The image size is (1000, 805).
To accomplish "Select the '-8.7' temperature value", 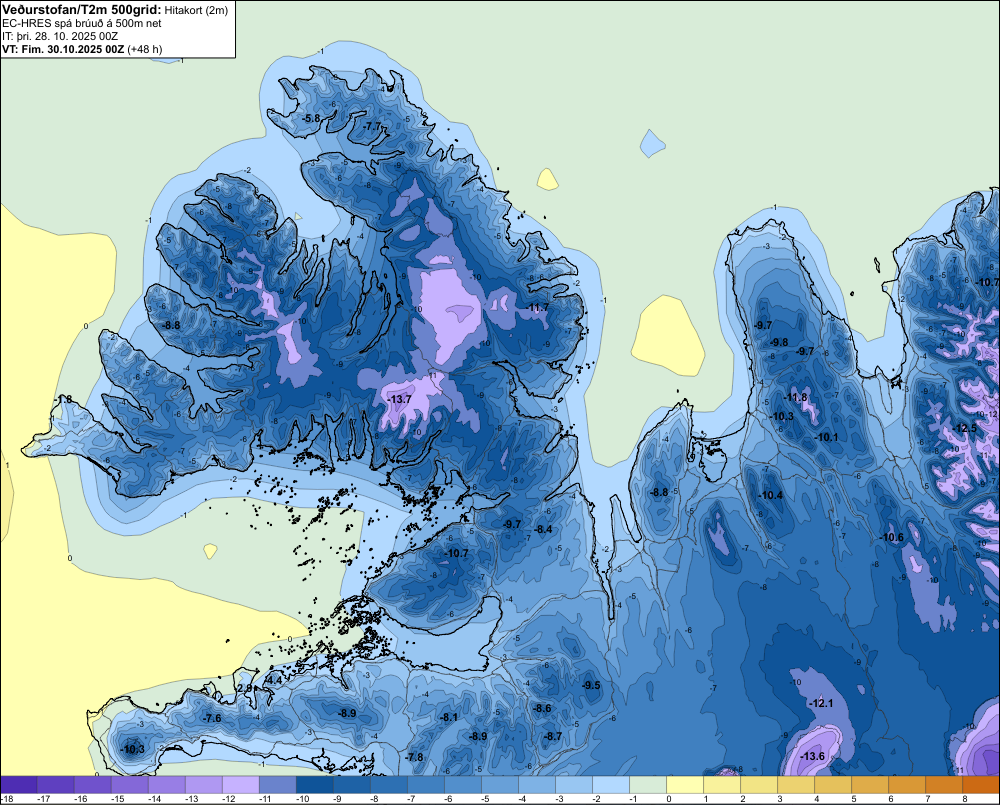I will pos(553,736).
